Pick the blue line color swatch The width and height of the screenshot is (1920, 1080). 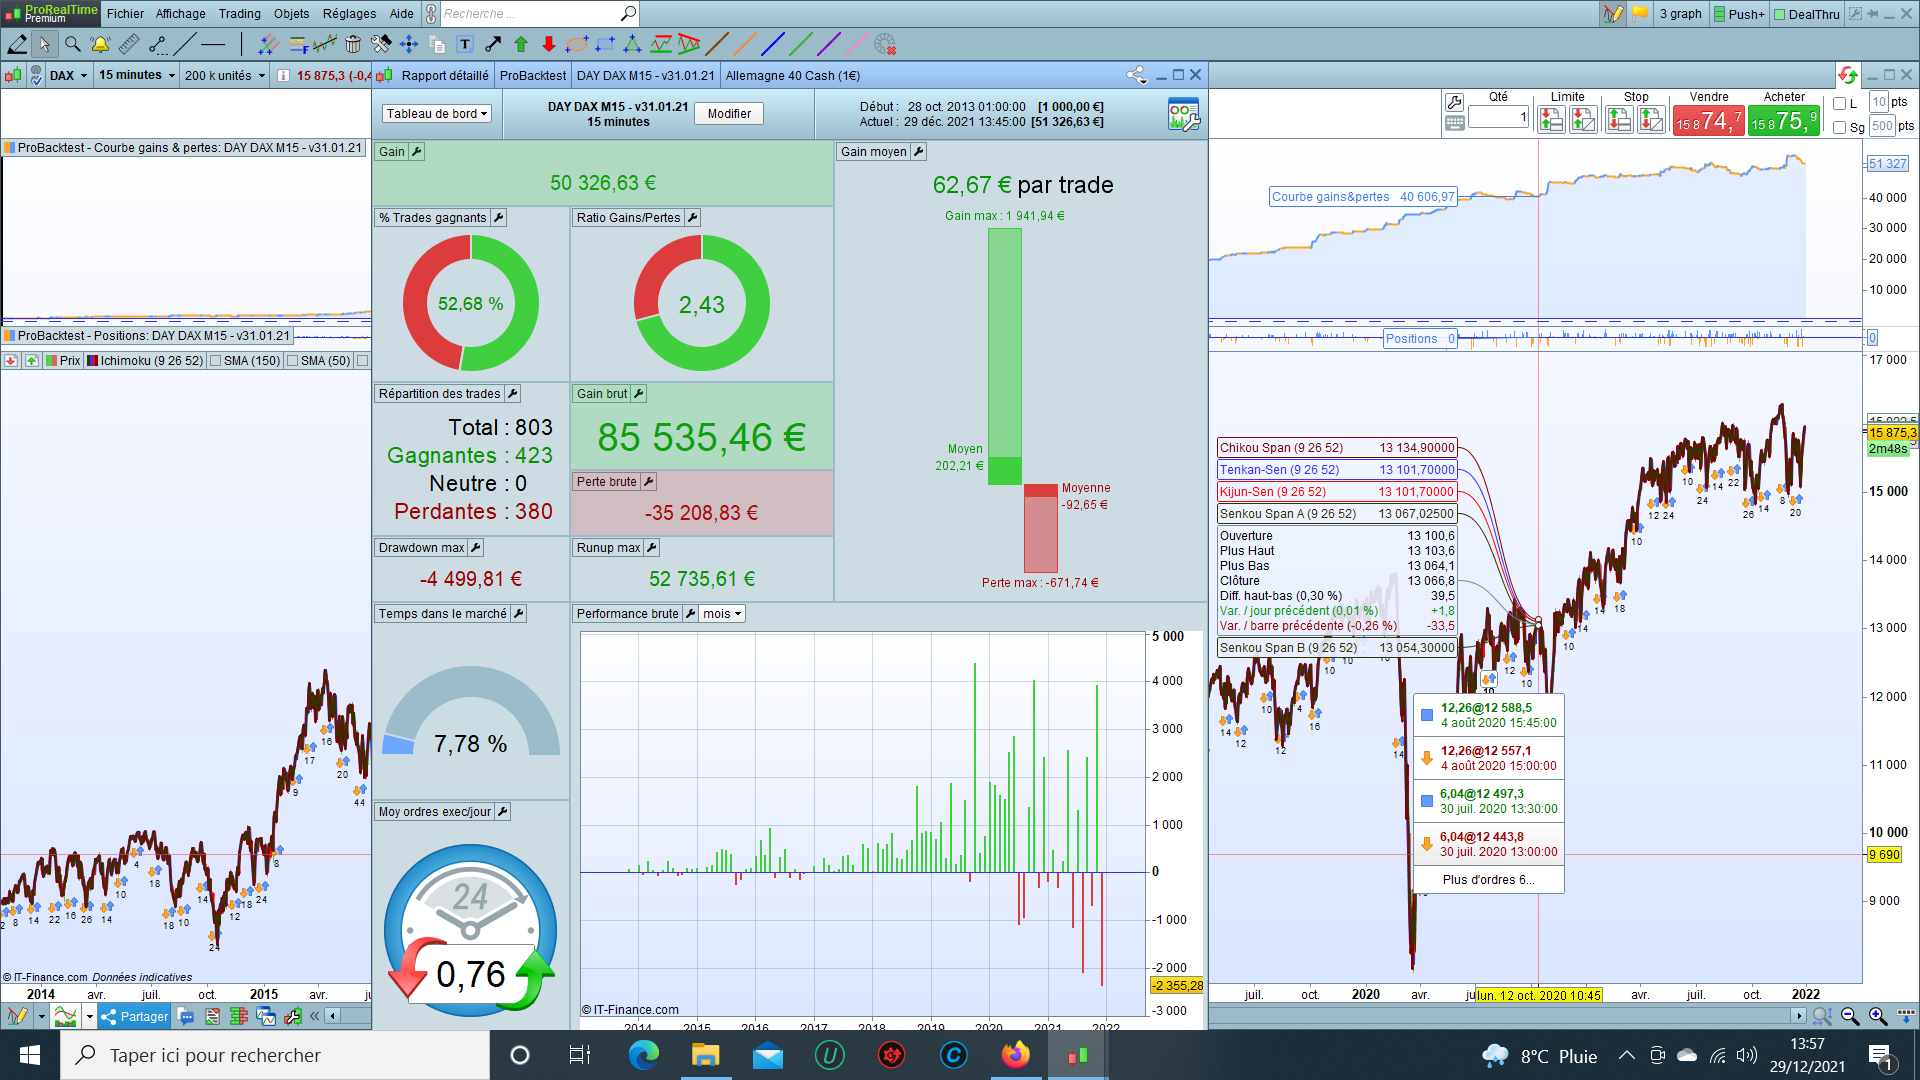tap(772, 44)
